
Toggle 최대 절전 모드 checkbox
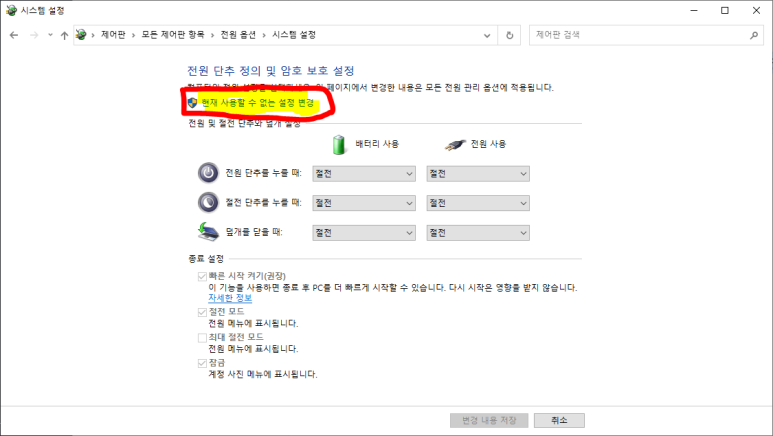[x=202, y=338]
